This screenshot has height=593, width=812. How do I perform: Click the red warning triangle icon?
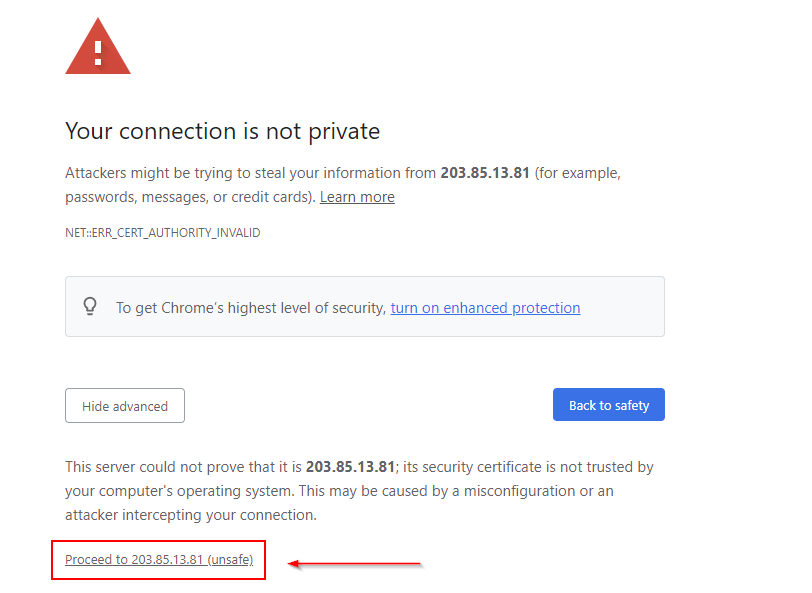[98, 47]
